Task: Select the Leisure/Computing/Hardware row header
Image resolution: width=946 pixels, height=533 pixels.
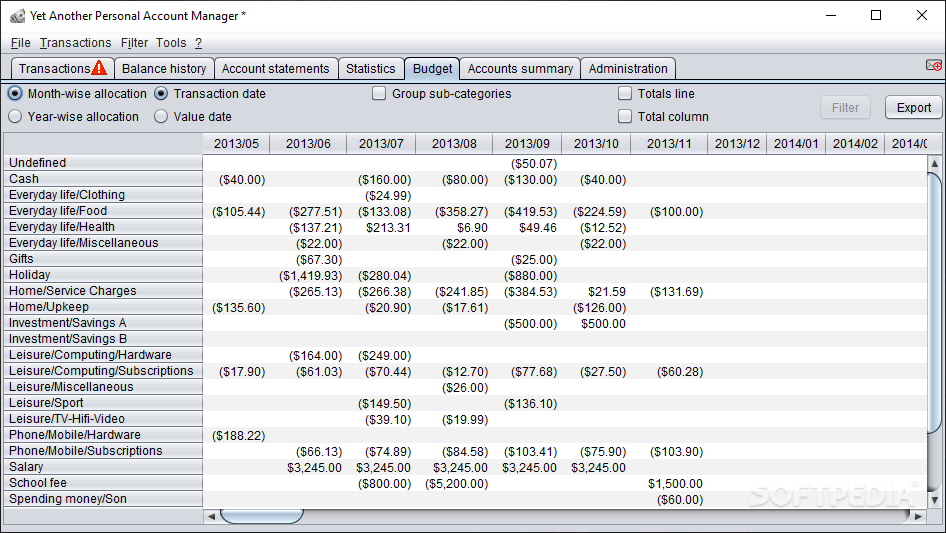Action: 103,355
